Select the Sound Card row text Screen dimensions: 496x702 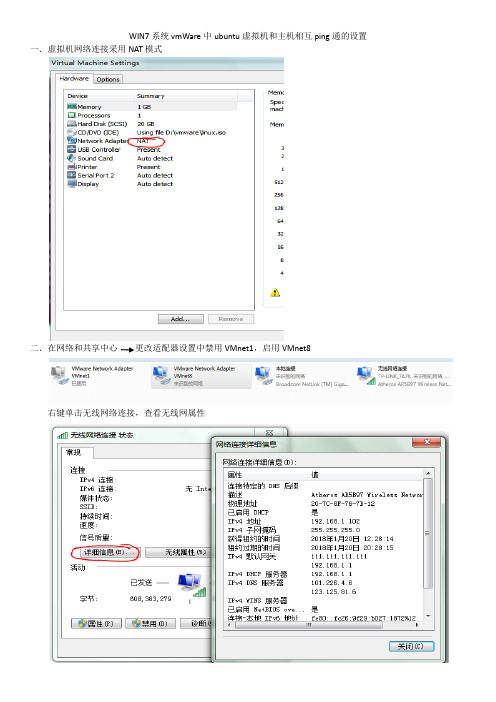point(95,158)
